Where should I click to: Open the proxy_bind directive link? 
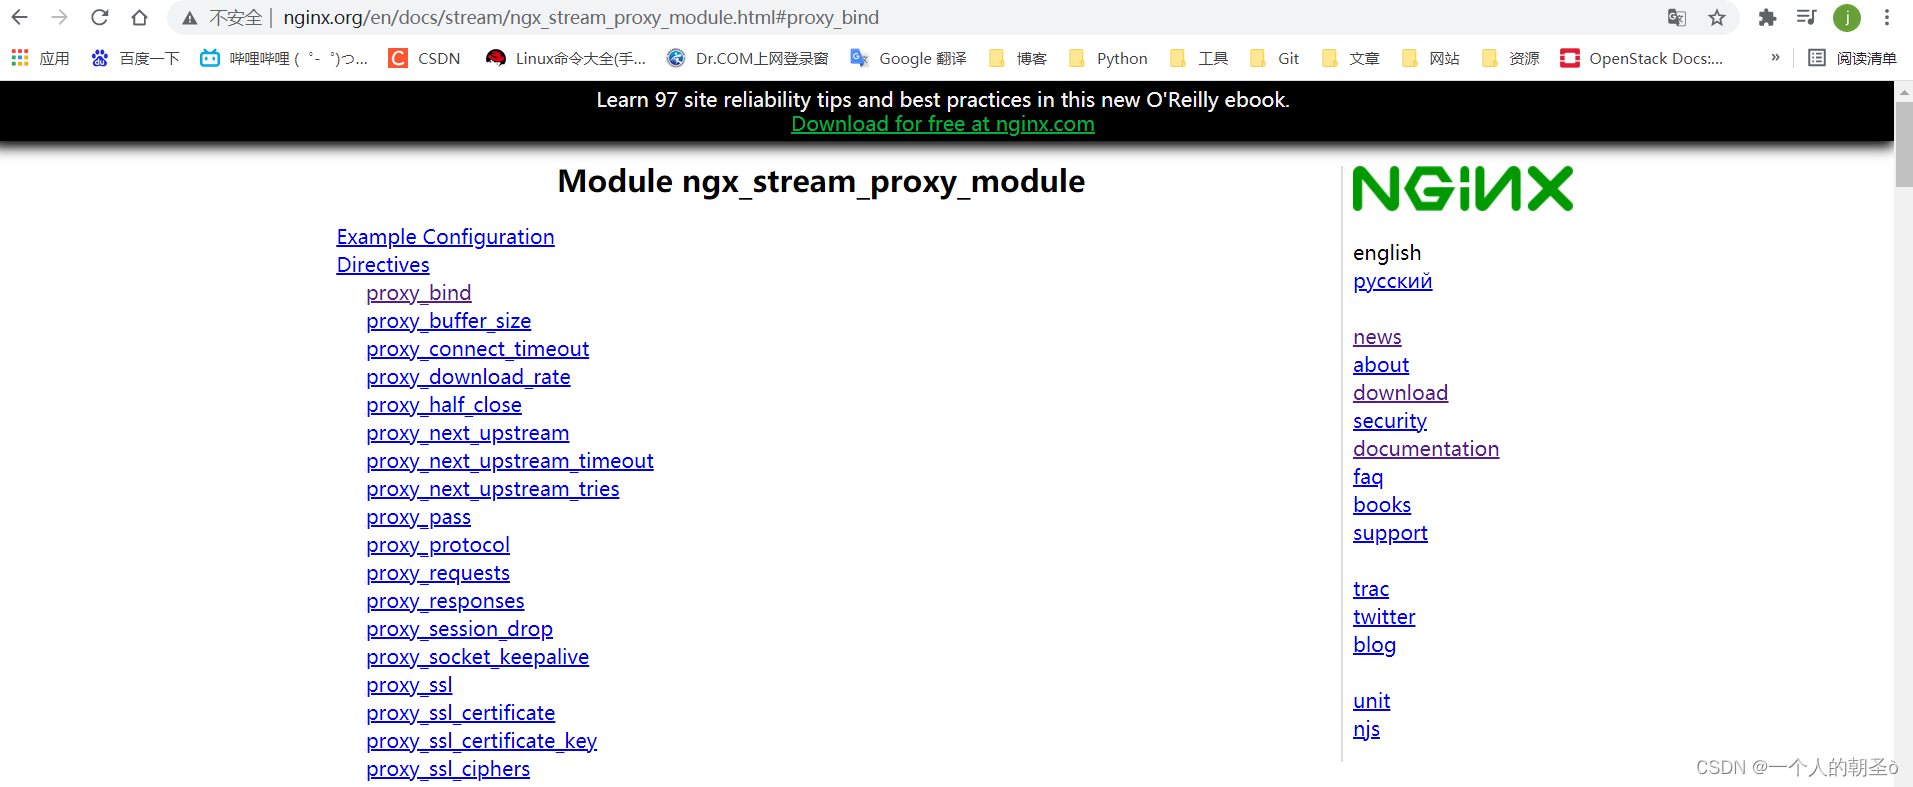(x=418, y=293)
